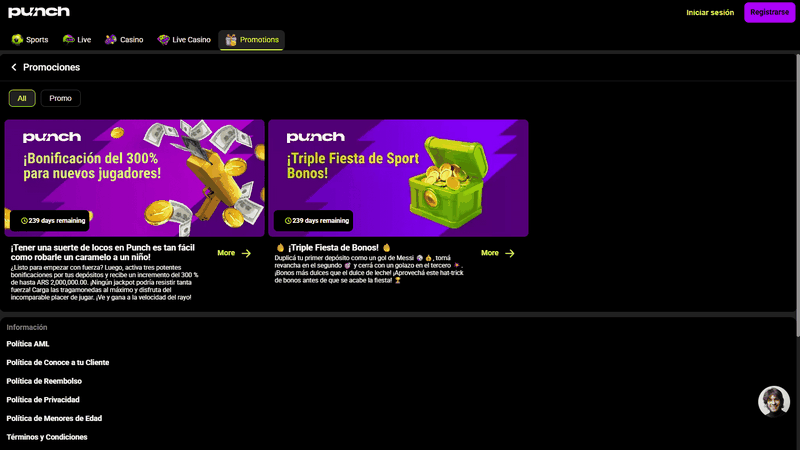Click the back chevron beside Promociones

click(x=14, y=67)
